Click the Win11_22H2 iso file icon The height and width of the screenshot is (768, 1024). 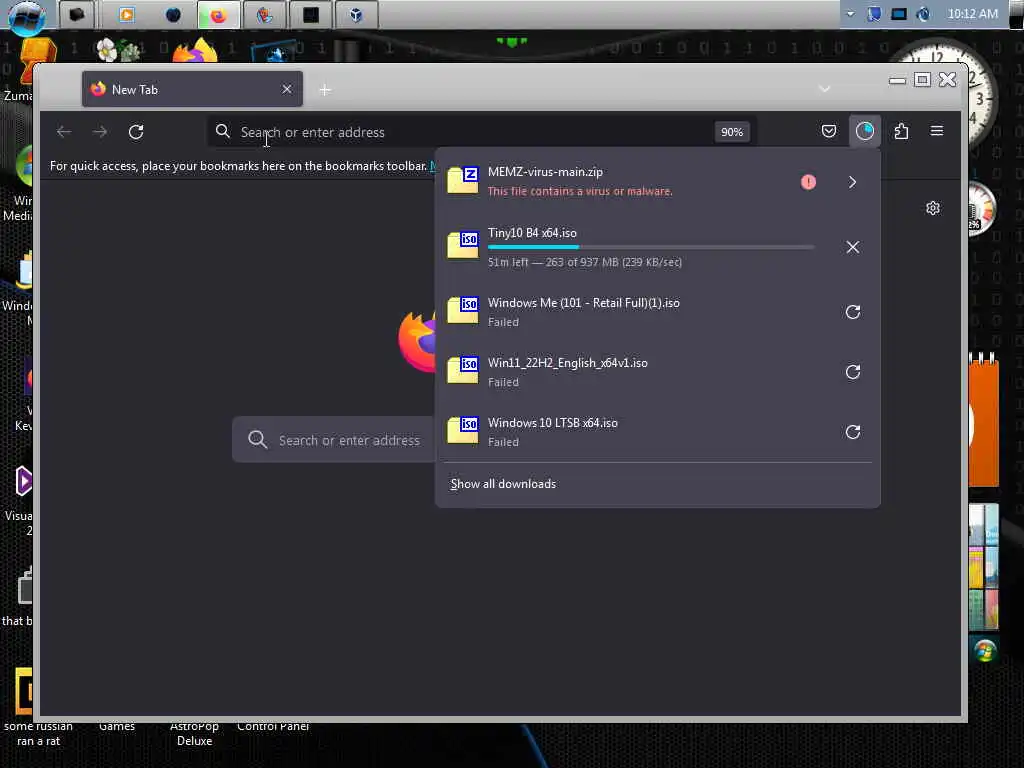tap(463, 370)
